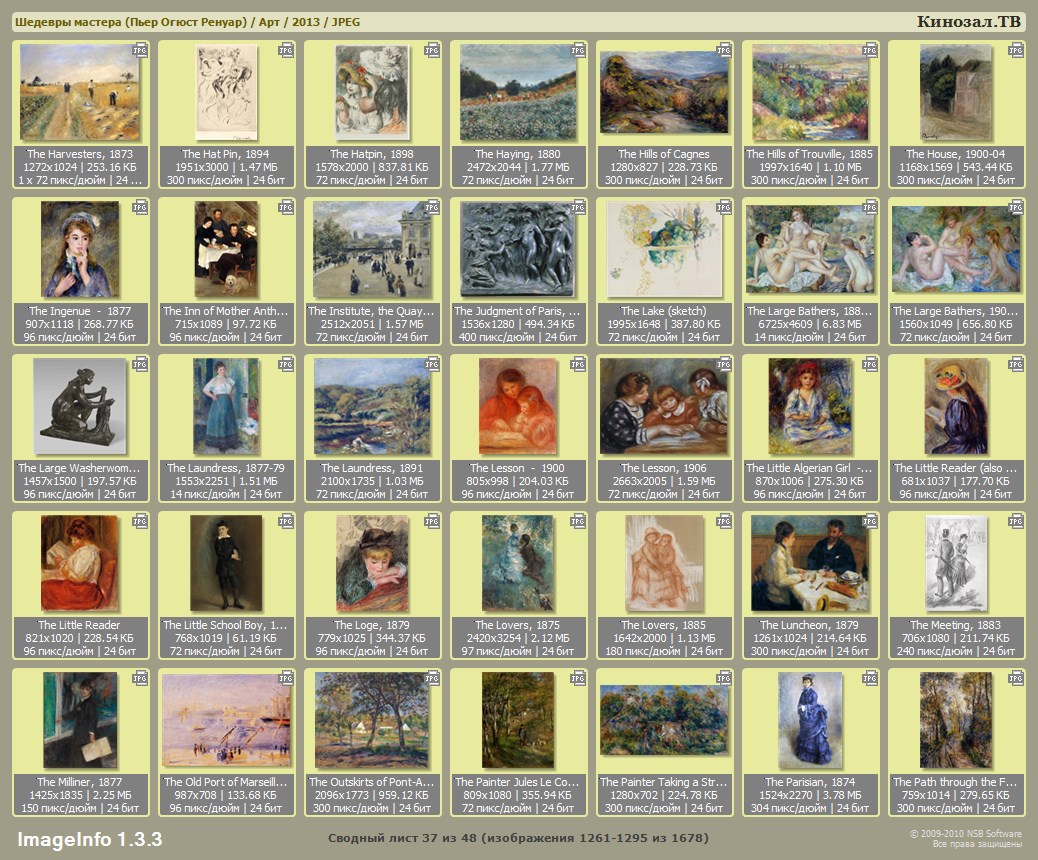Click the JPG badge on The Hills of Trouville

(x=870, y=50)
